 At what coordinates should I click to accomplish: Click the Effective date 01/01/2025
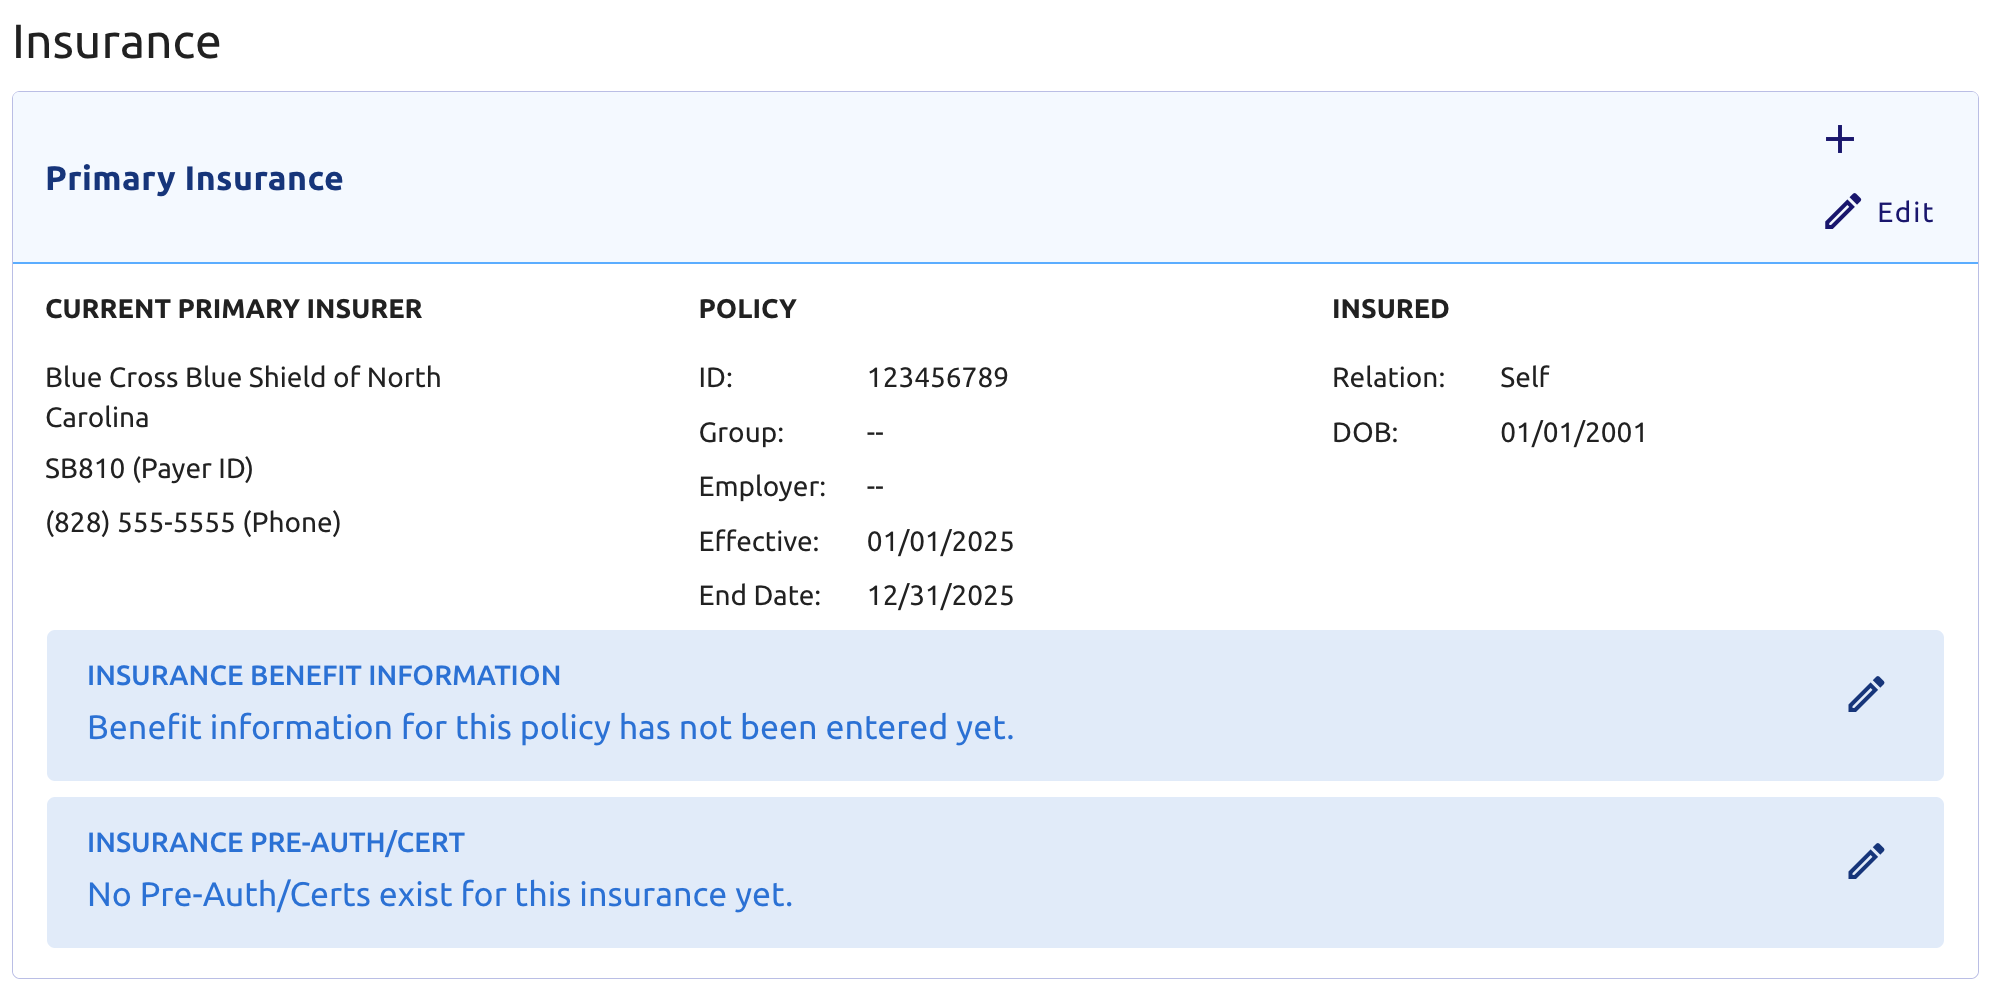(941, 542)
